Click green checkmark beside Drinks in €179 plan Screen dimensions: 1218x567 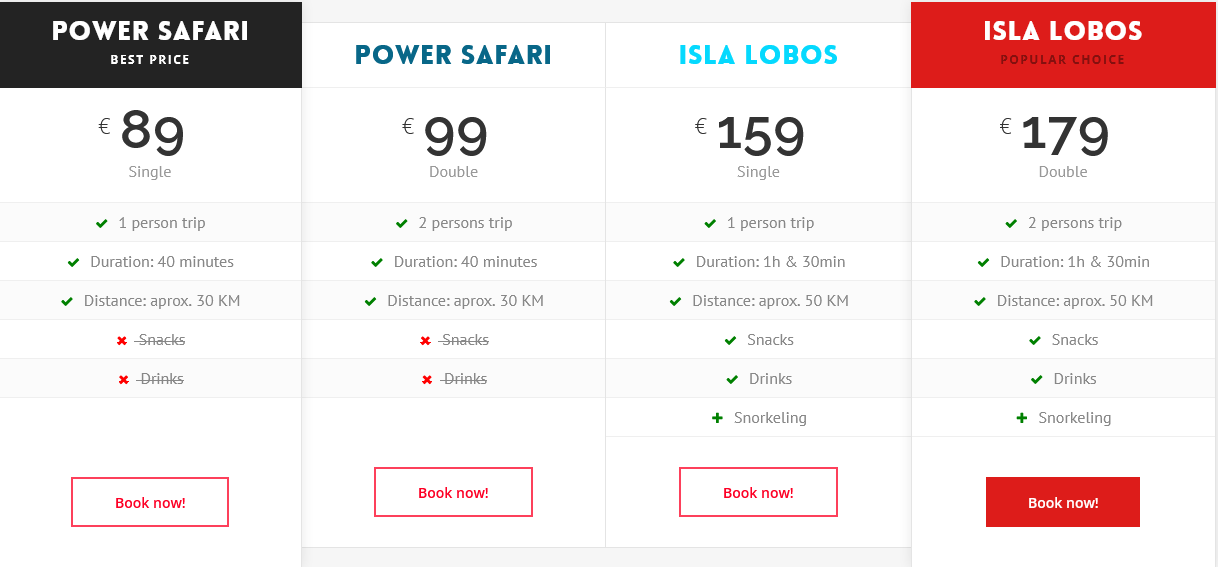[1035, 380]
